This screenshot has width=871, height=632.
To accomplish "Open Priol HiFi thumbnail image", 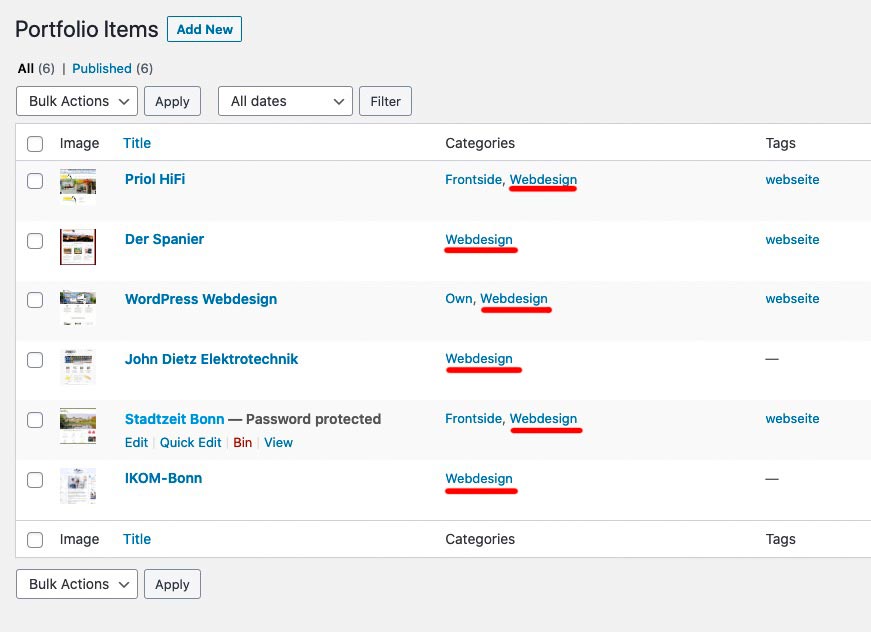I will pyautogui.click(x=78, y=187).
